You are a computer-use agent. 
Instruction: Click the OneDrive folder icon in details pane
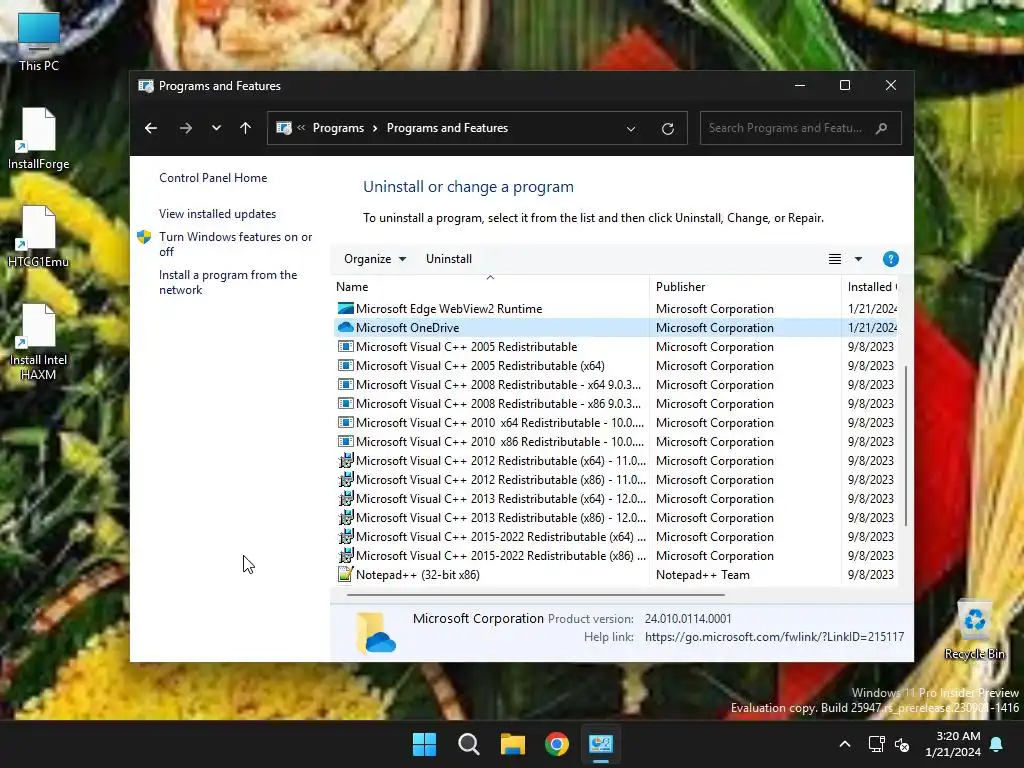coord(376,633)
